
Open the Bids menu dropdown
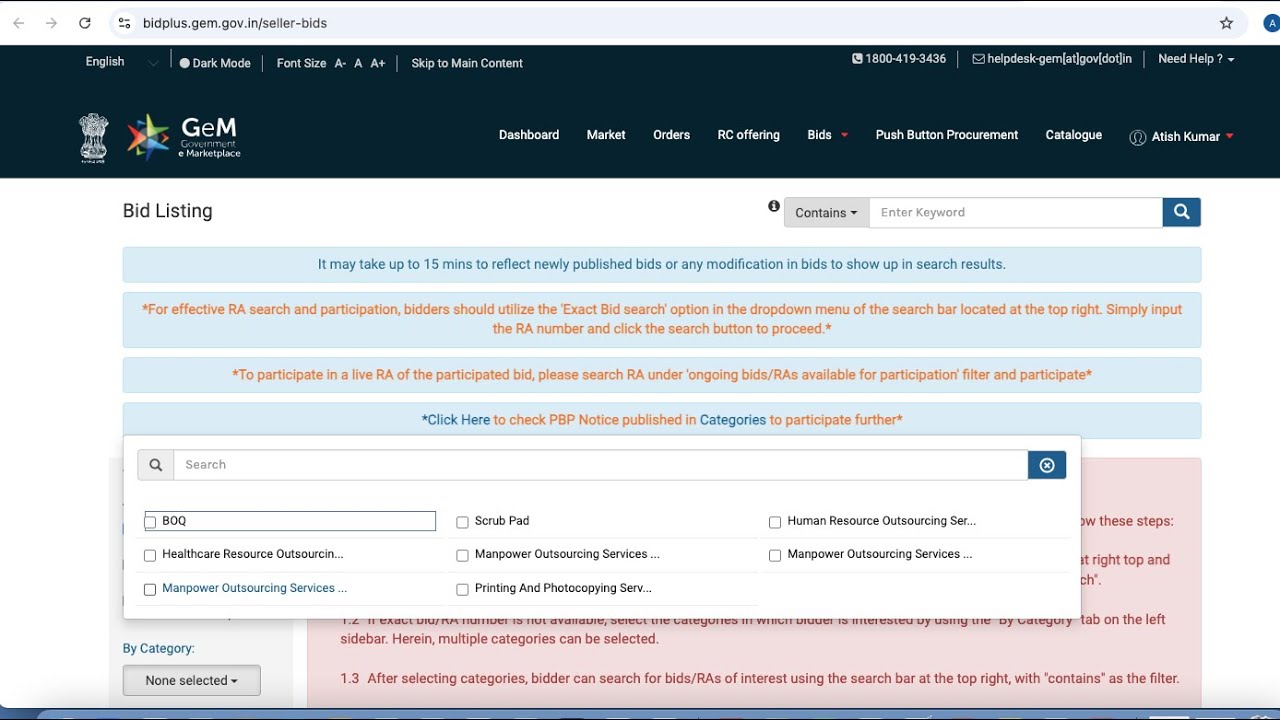[x=828, y=135]
